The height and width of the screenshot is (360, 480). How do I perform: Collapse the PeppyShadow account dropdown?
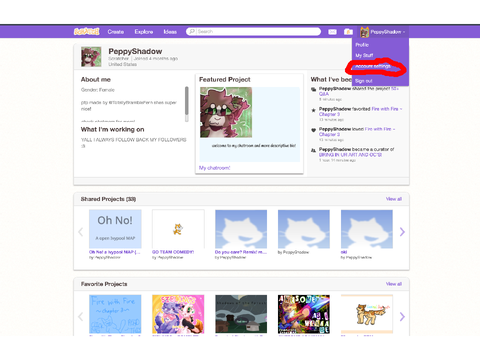click(x=382, y=32)
